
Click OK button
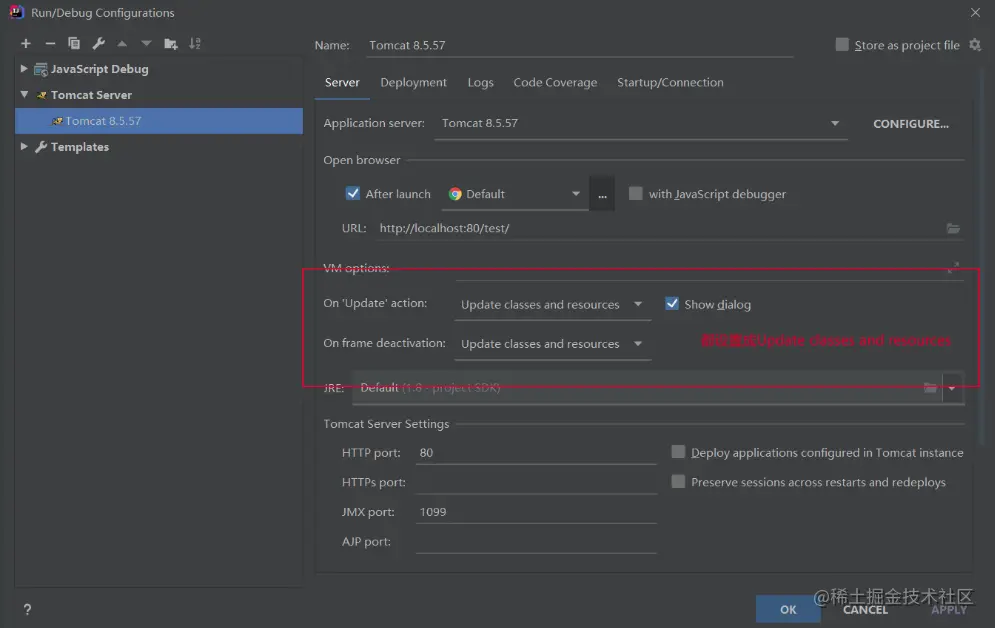[x=788, y=609]
